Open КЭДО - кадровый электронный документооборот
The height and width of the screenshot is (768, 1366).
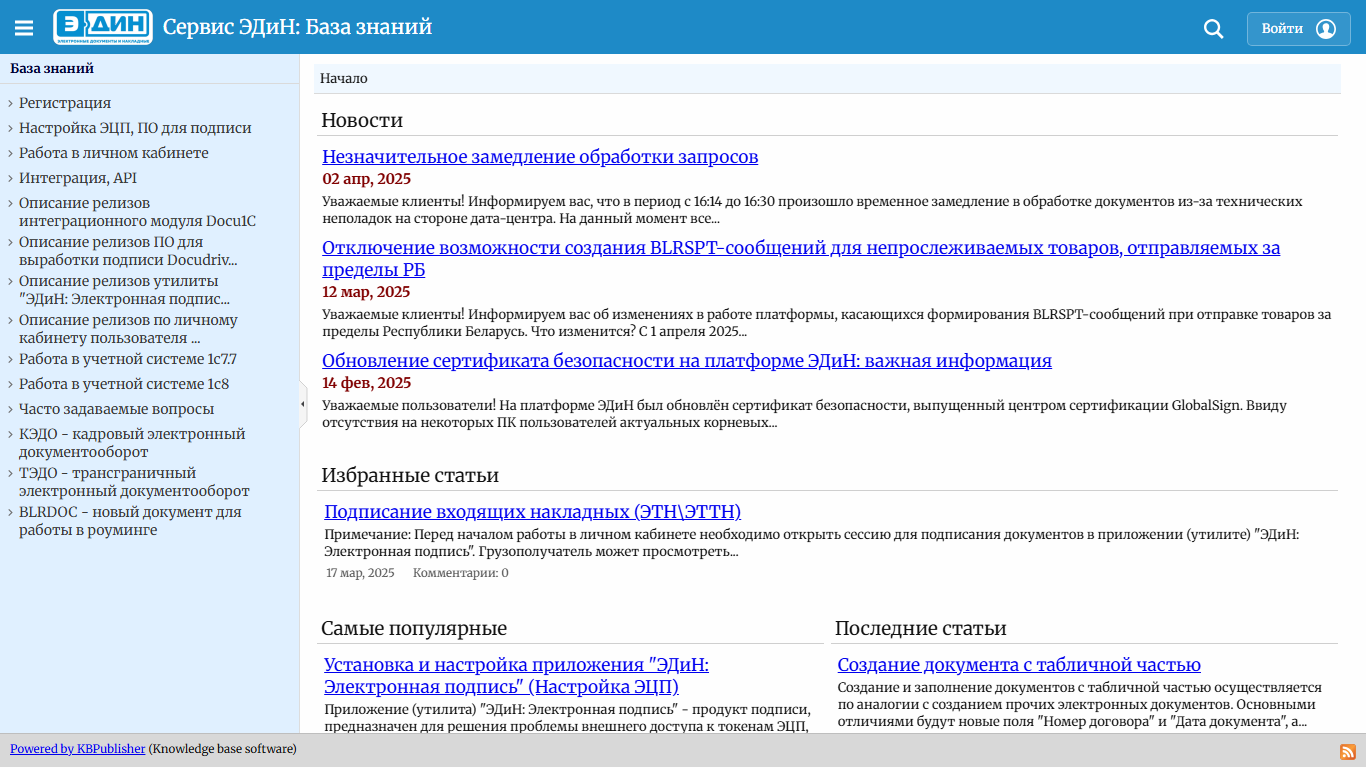pos(132,443)
